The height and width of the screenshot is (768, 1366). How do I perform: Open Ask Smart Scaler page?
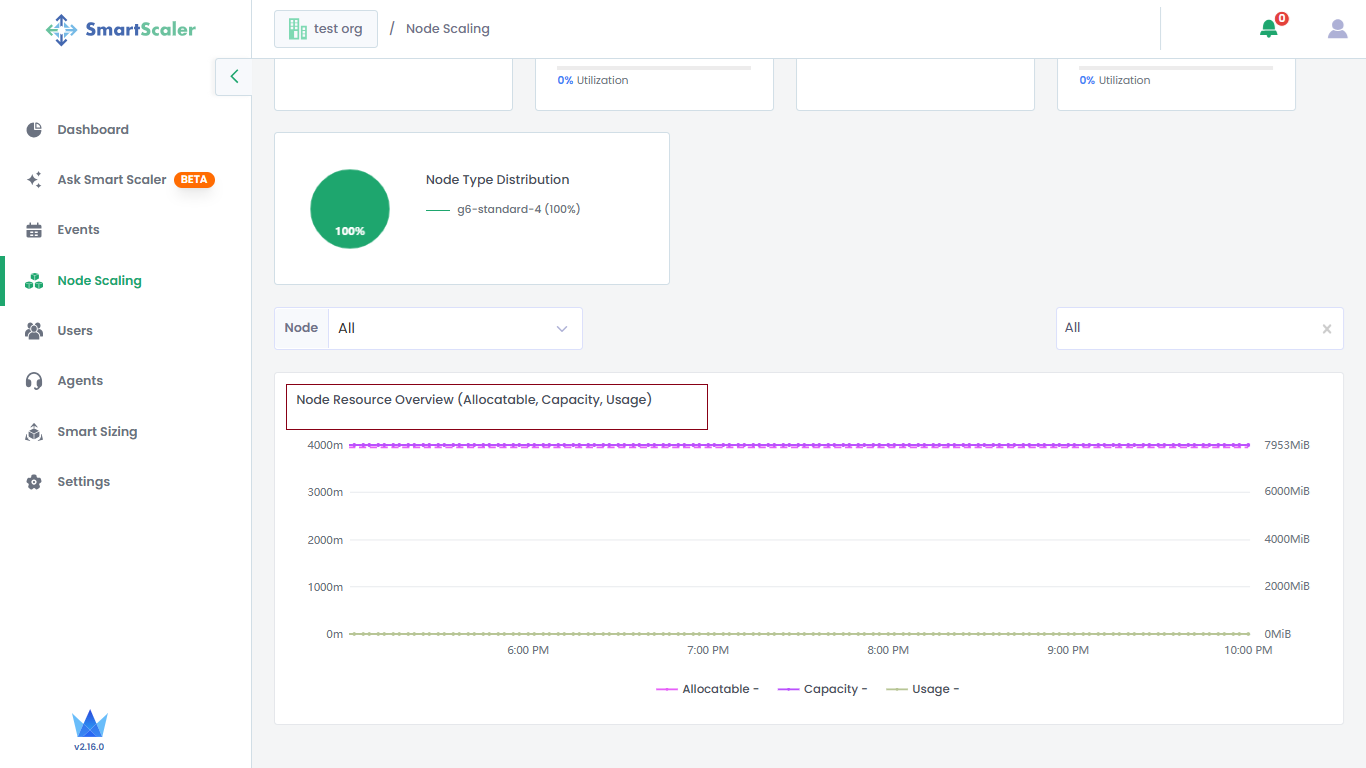(112, 180)
